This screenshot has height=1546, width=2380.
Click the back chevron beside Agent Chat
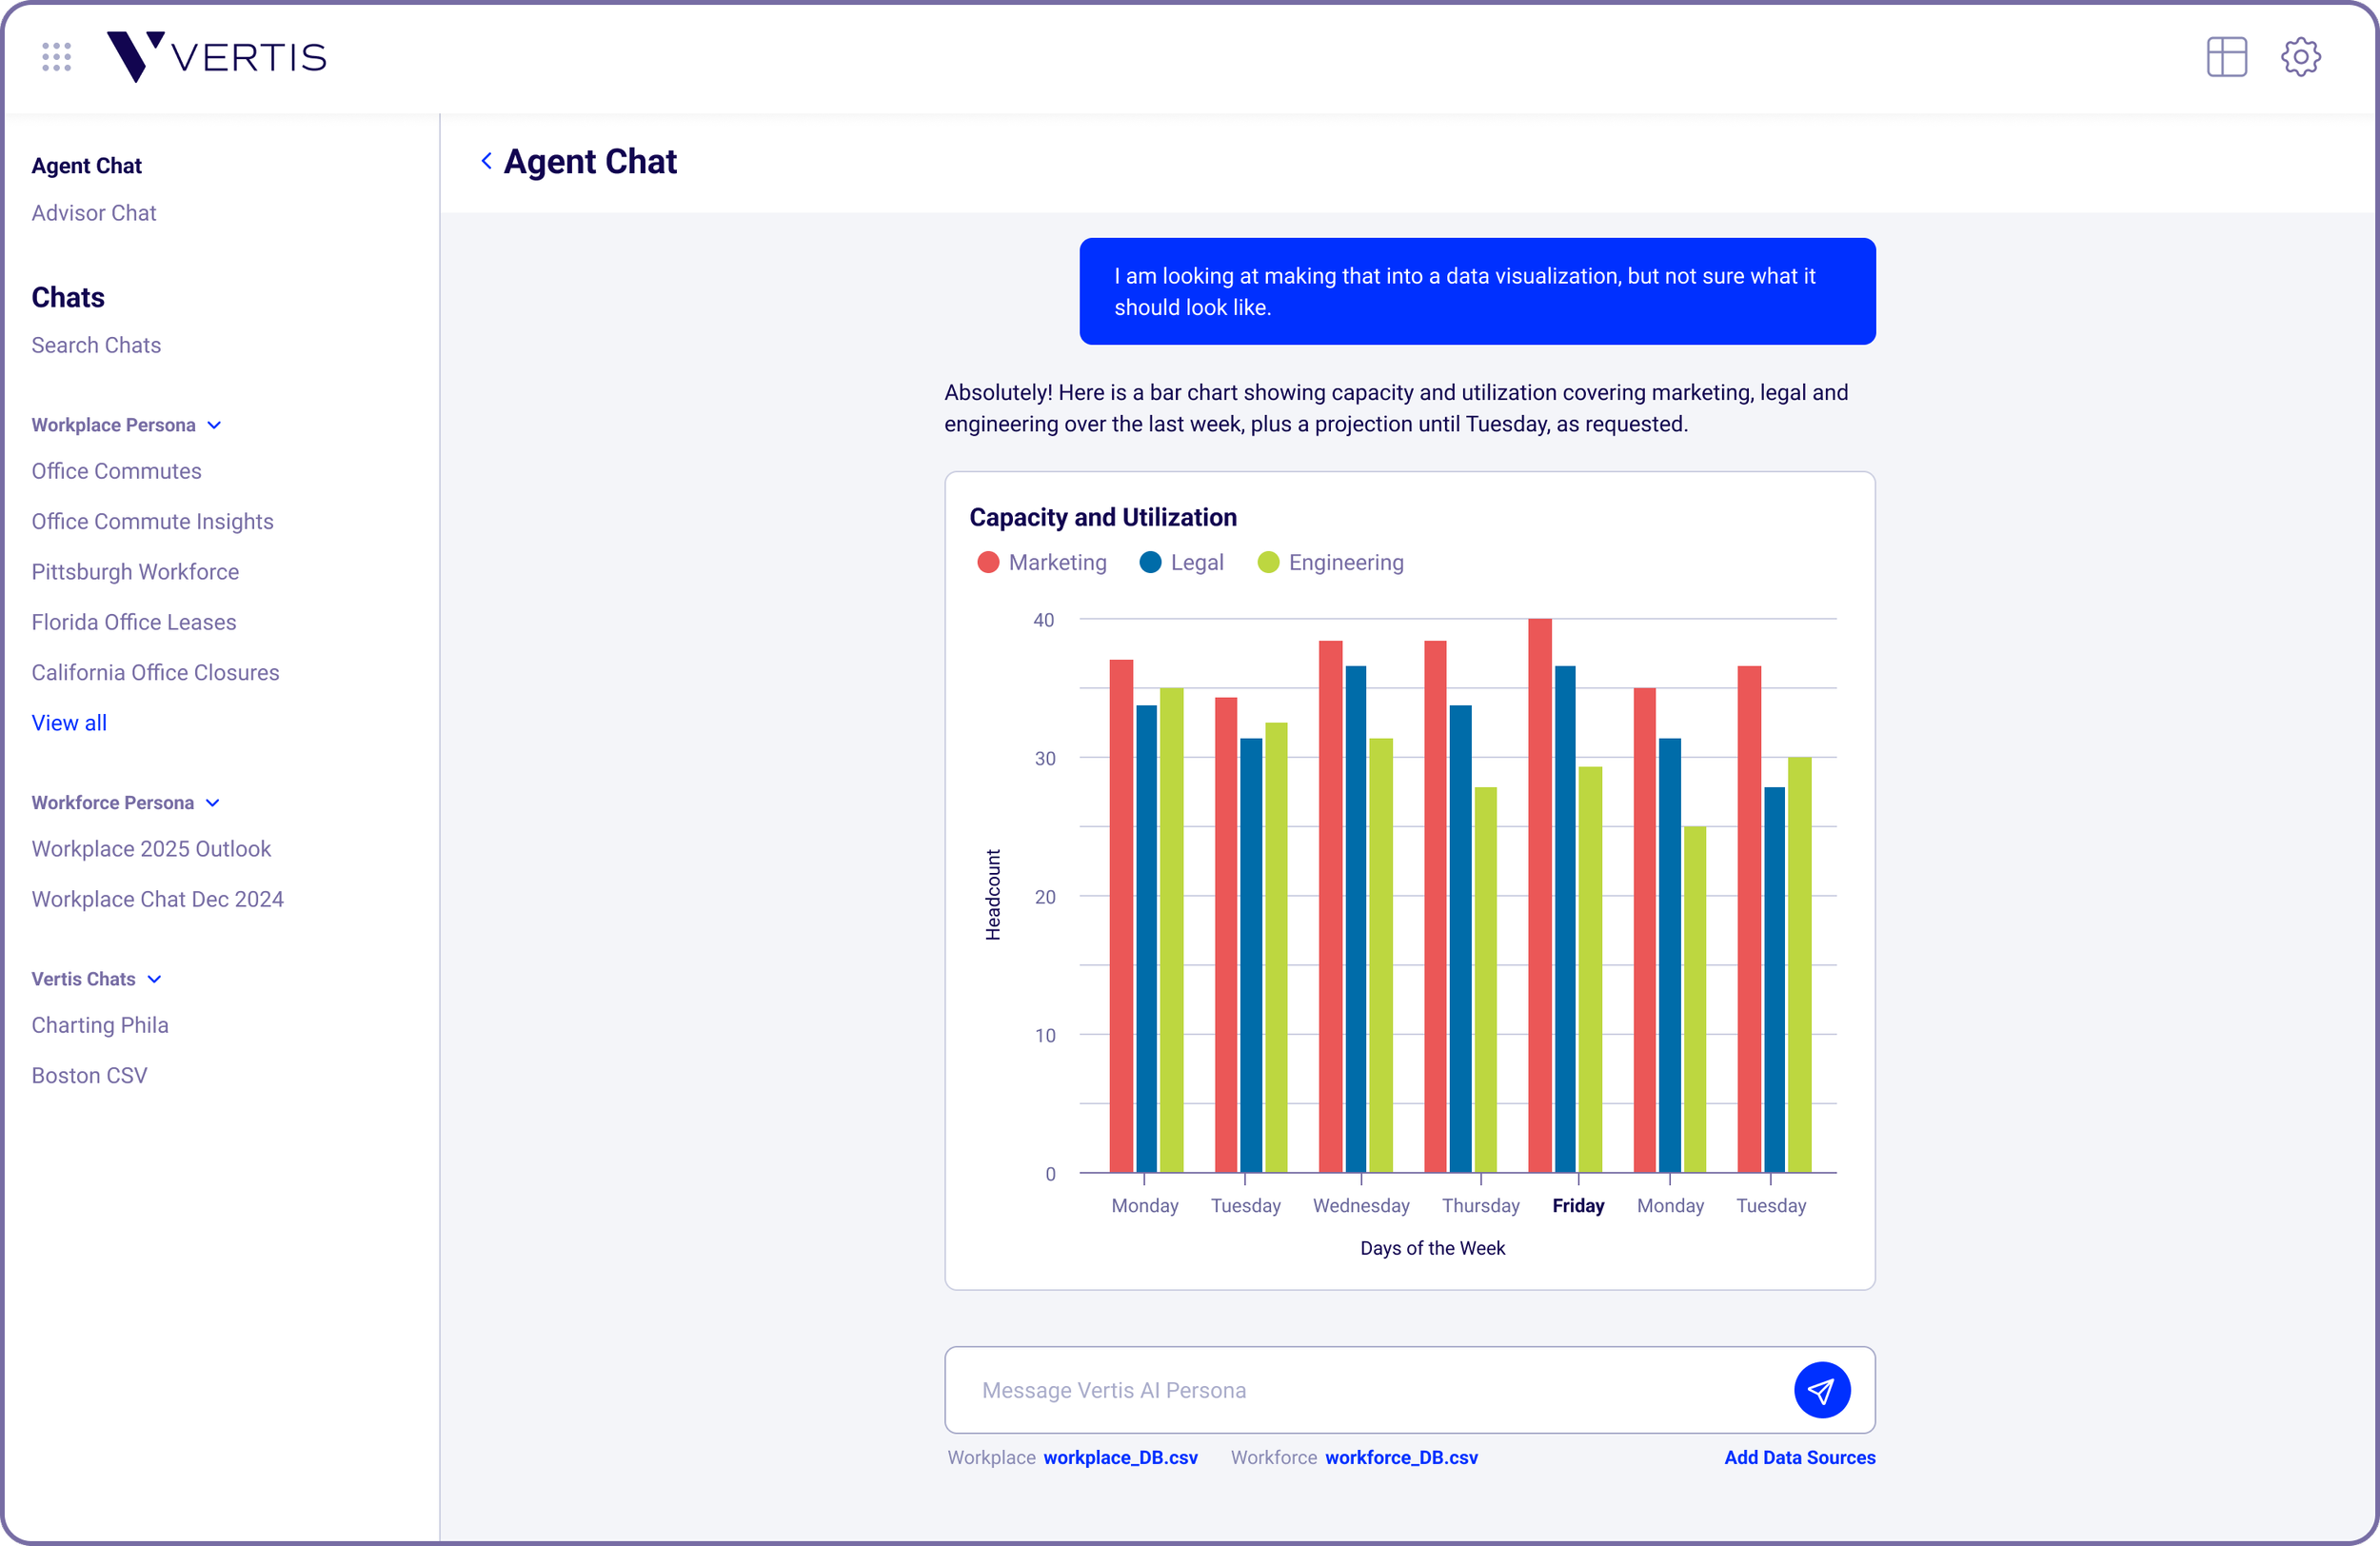click(487, 161)
